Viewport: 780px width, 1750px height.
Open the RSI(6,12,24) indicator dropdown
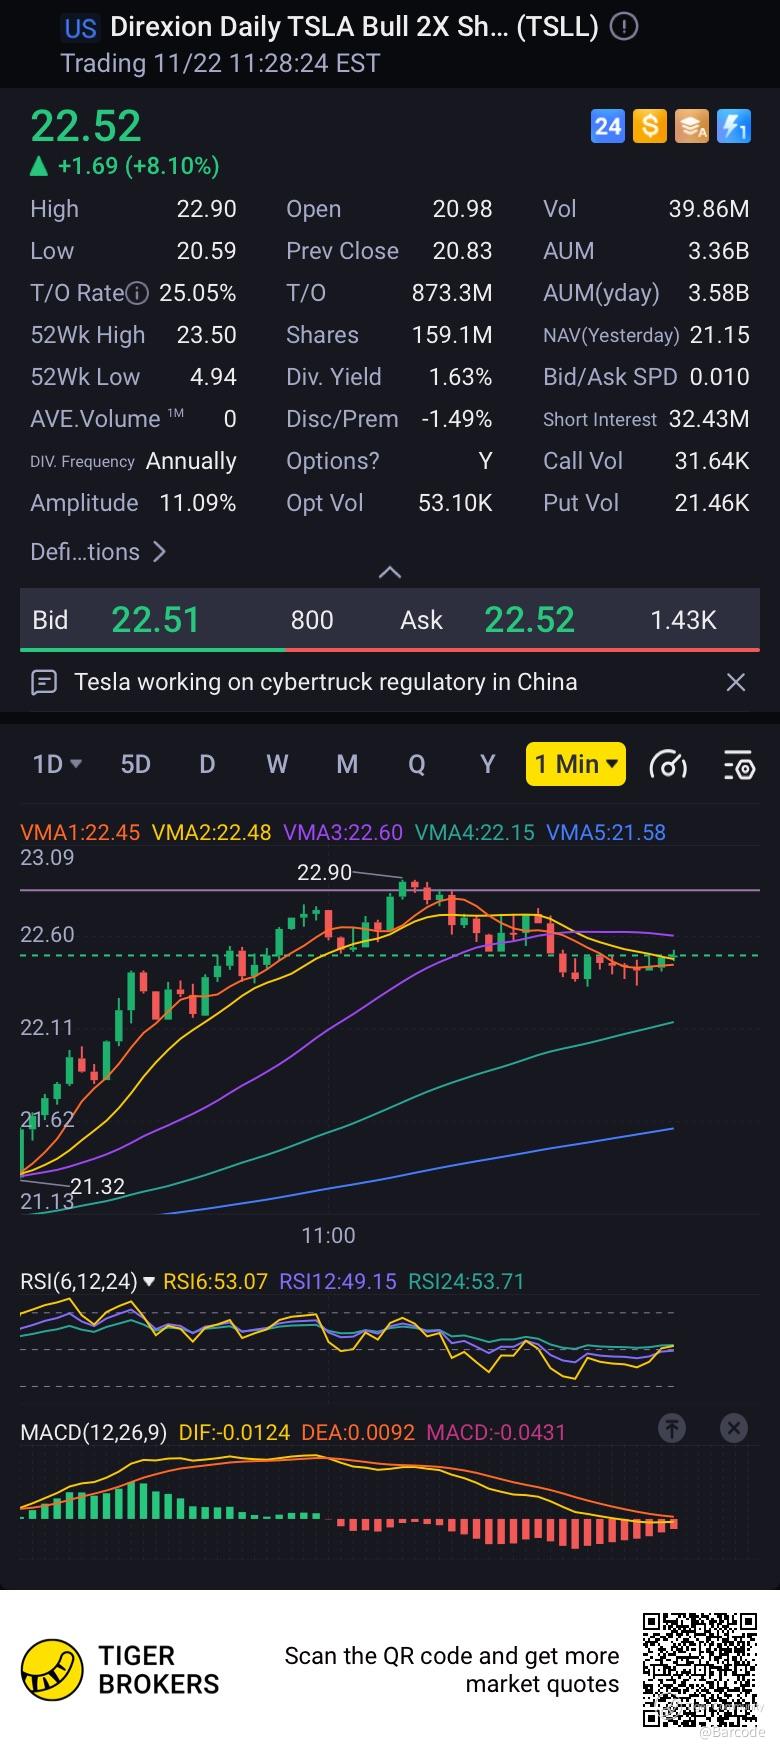(88, 1281)
